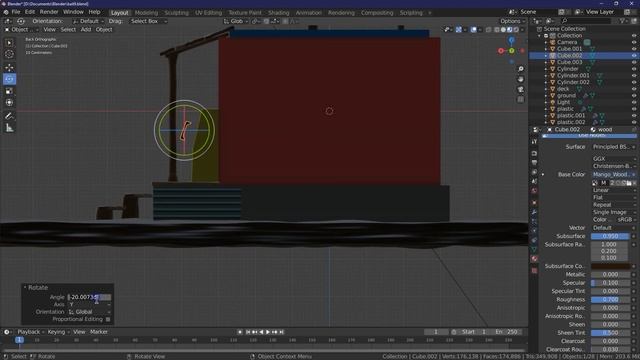The image size is (640, 360).
Task: Click the green Y axis gizmo ball
Action: point(511,51)
